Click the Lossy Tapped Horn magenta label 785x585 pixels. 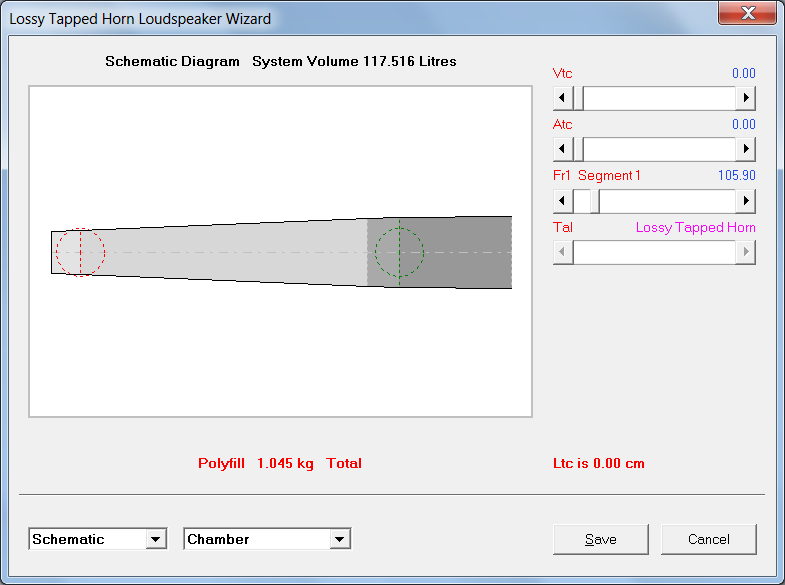tap(695, 227)
